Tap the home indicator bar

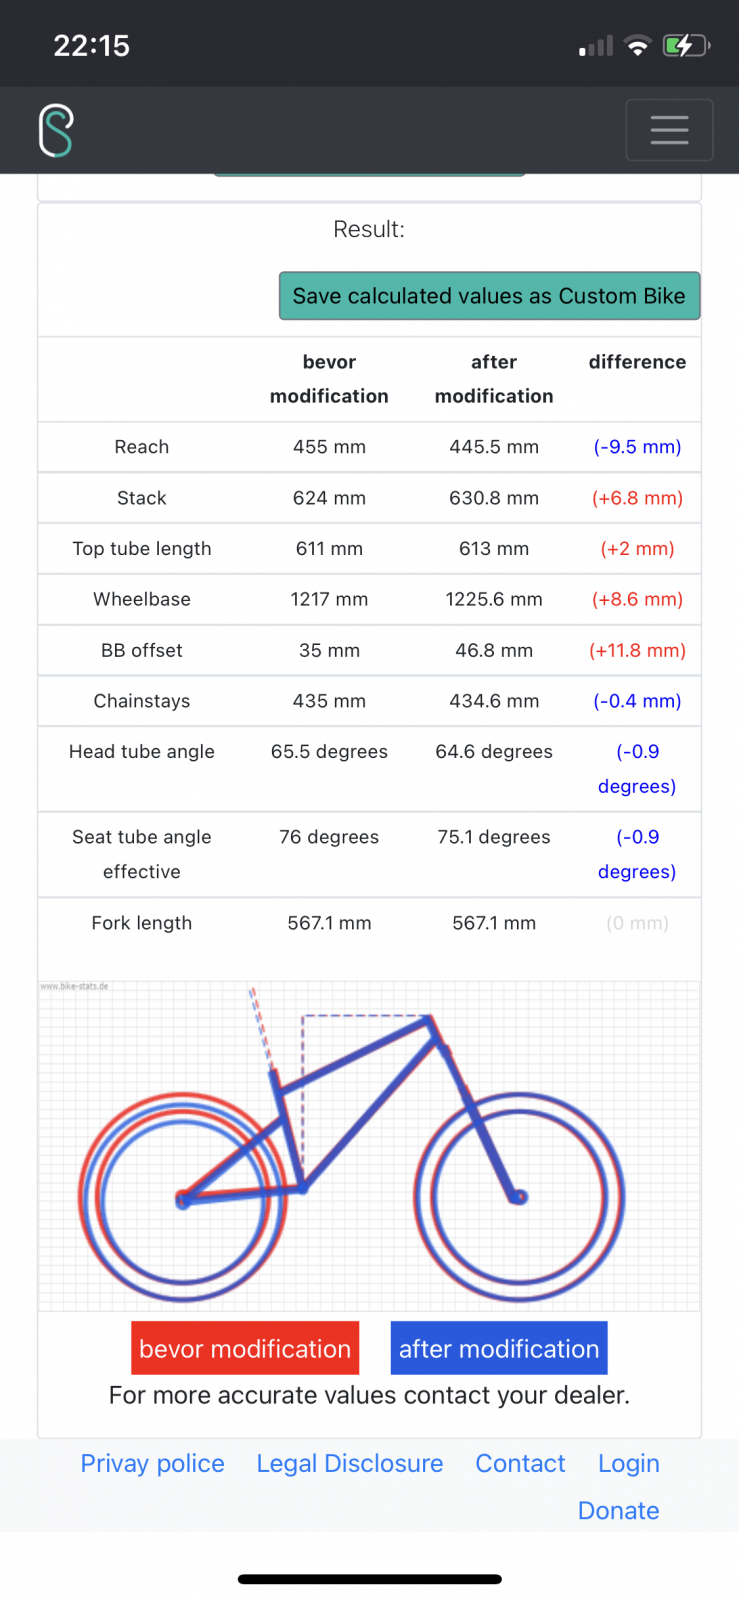tap(369, 1579)
